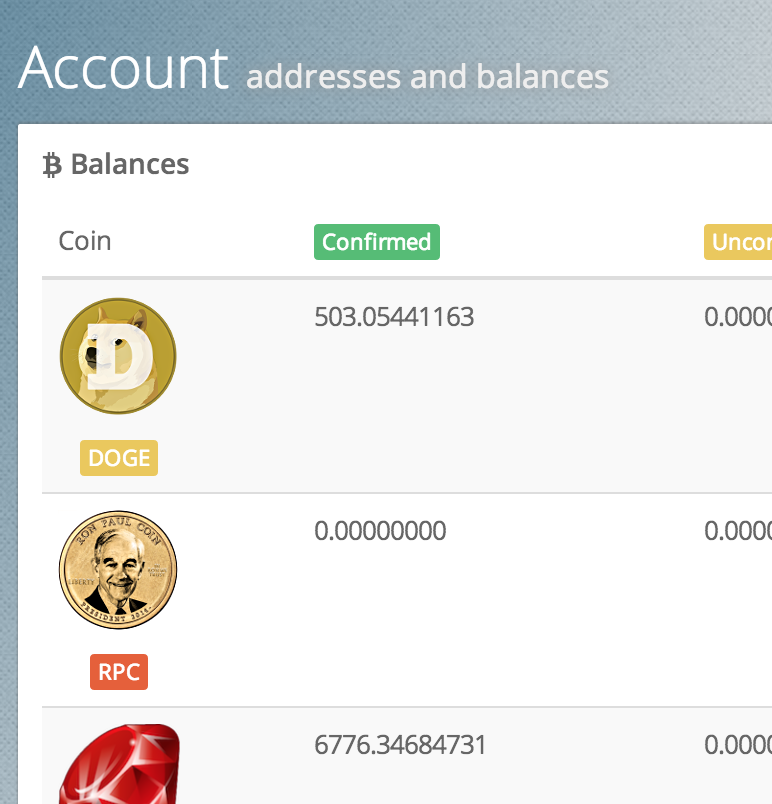The height and width of the screenshot is (804, 772).
Task: Click the DOGE coin label badge
Action: pyautogui.click(x=119, y=458)
